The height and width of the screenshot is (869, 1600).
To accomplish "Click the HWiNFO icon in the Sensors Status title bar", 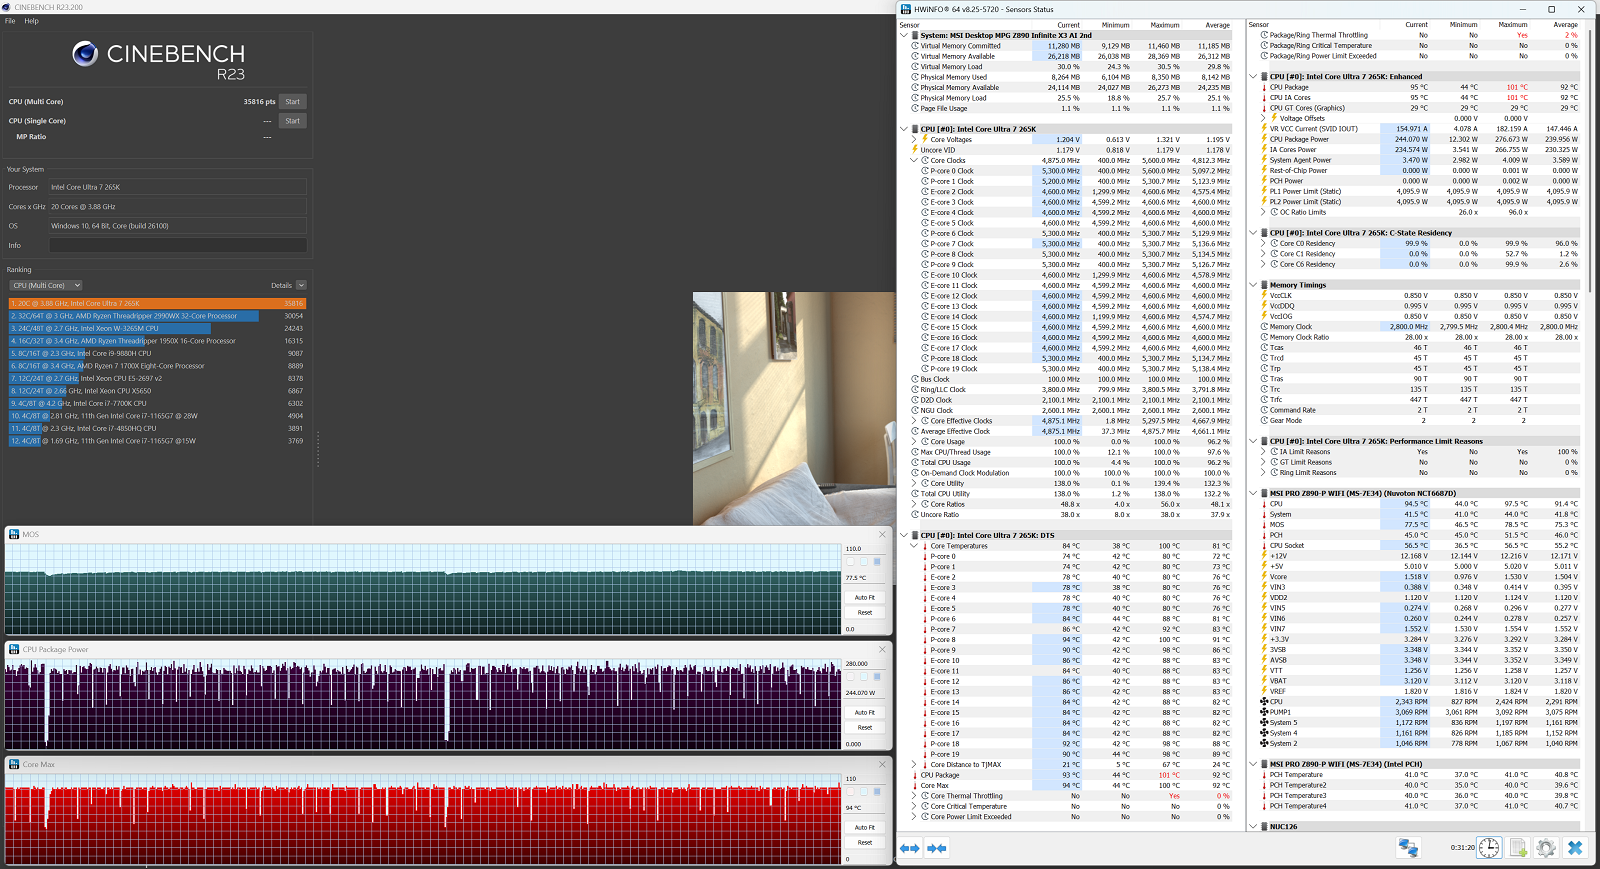I will pos(906,9).
